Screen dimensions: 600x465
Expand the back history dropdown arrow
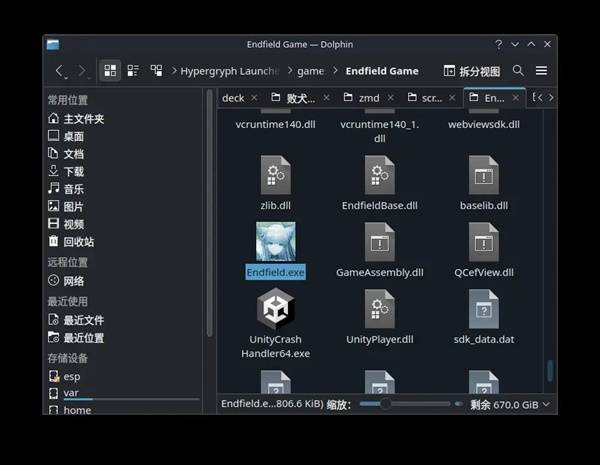click(x=70, y=76)
